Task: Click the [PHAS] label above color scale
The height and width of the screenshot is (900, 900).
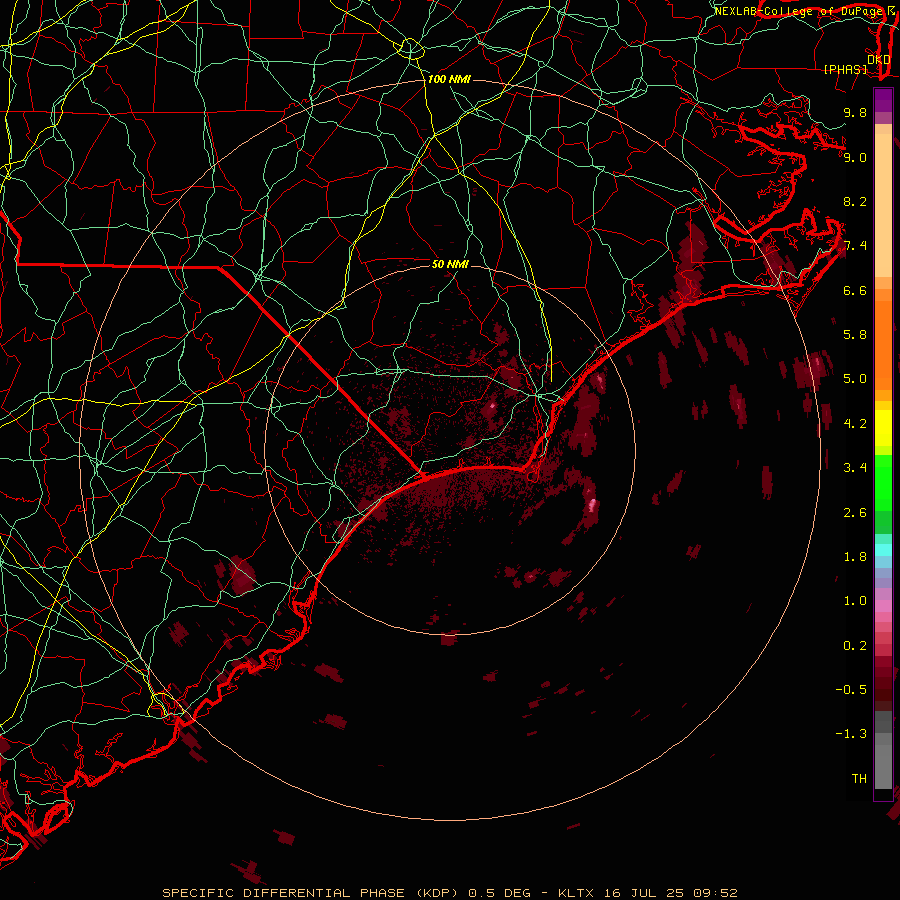Action: pos(845,69)
